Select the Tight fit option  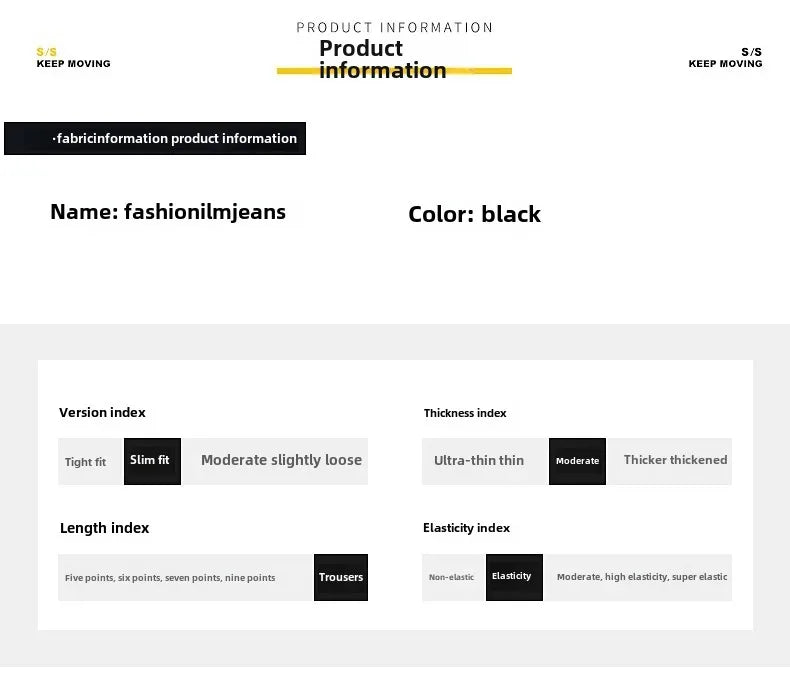click(x=86, y=462)
